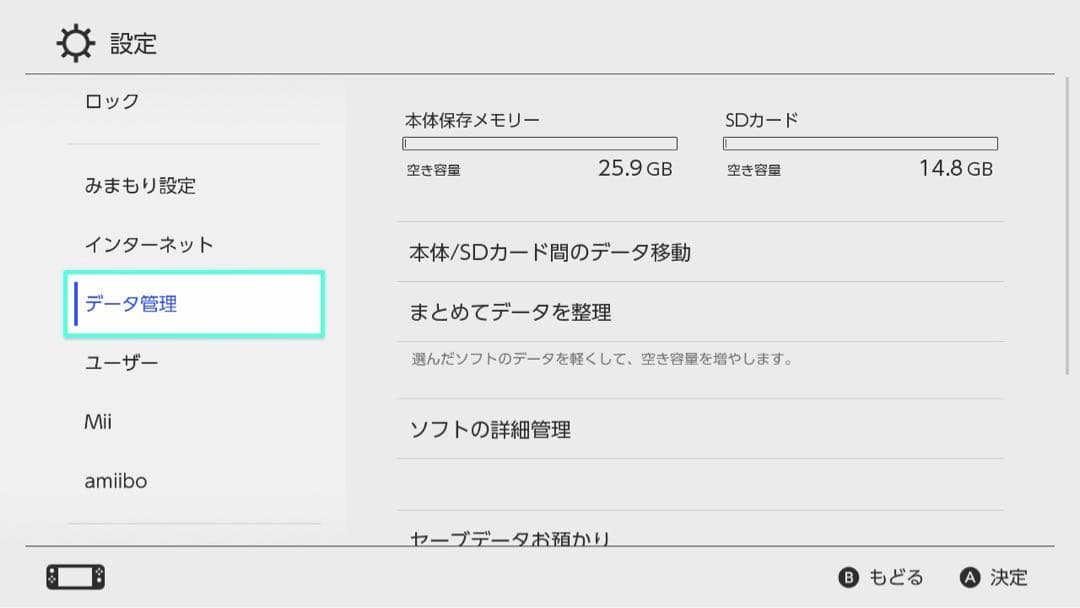Click the Joy-Con controller icon in bottom bar
This screenshot has width=1080, height=608.
[x=73, y=576]
